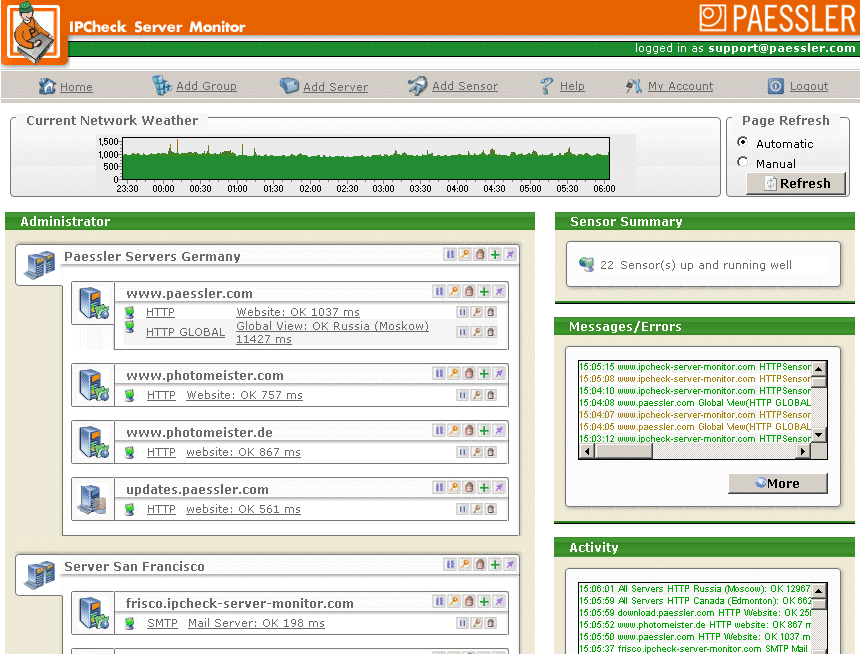Viewport: 860px width, 654px height.
Task: Click the updates.paessler.com server icon
Action: [92, 499]
